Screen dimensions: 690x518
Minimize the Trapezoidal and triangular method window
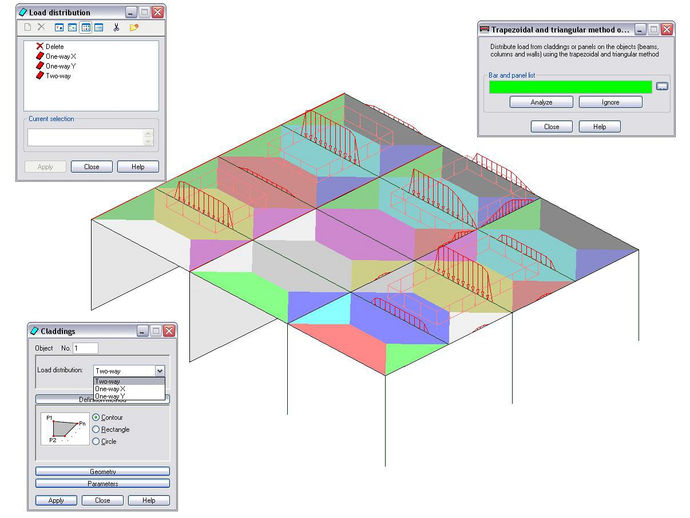[640, 29]
